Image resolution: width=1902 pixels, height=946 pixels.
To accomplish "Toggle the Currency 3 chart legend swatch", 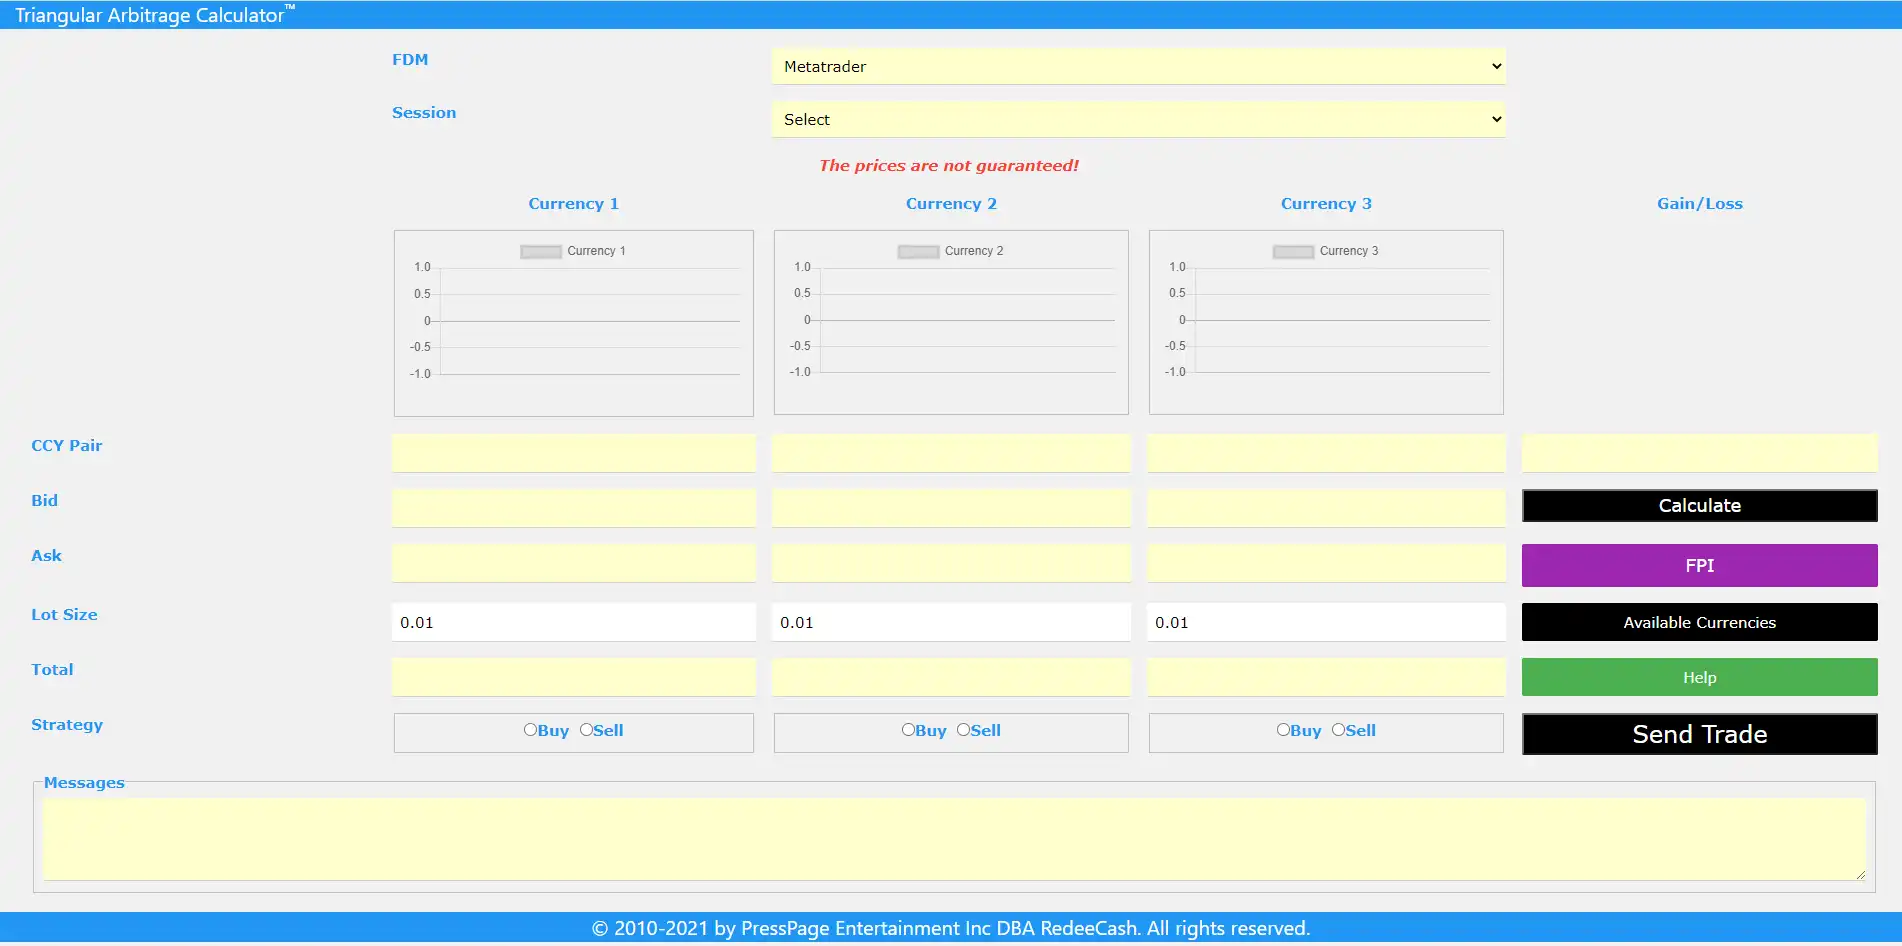I will (1293, 252).
